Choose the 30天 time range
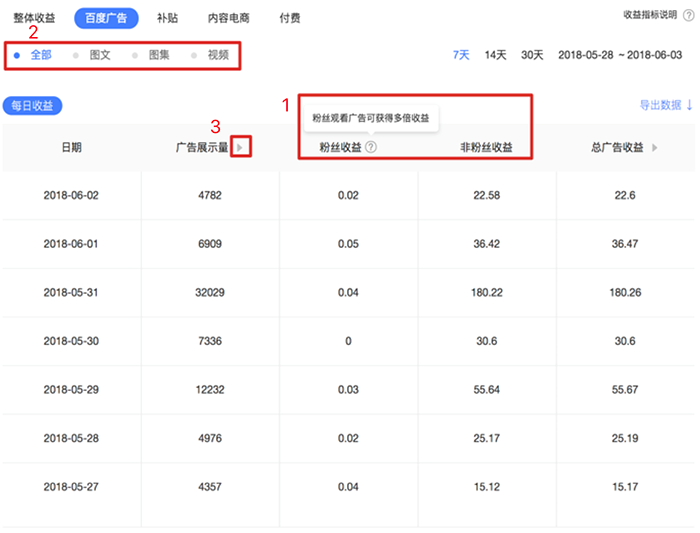Screen dimensions: 700x533 (532, 55)
